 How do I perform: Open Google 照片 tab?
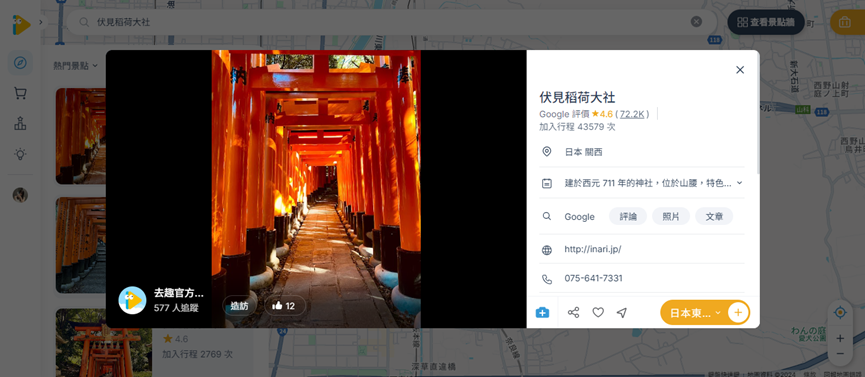(x=671, y=216)
